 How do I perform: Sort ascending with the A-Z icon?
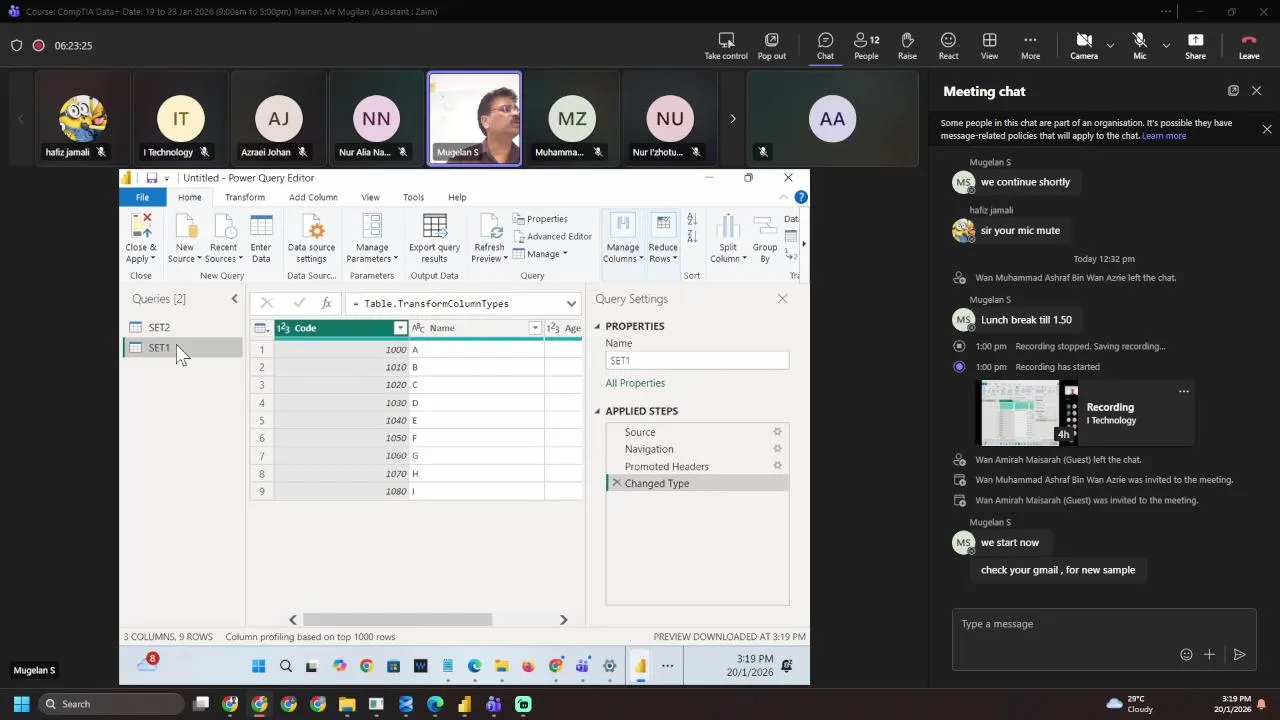pyautogui.click(x=691, y=220)
